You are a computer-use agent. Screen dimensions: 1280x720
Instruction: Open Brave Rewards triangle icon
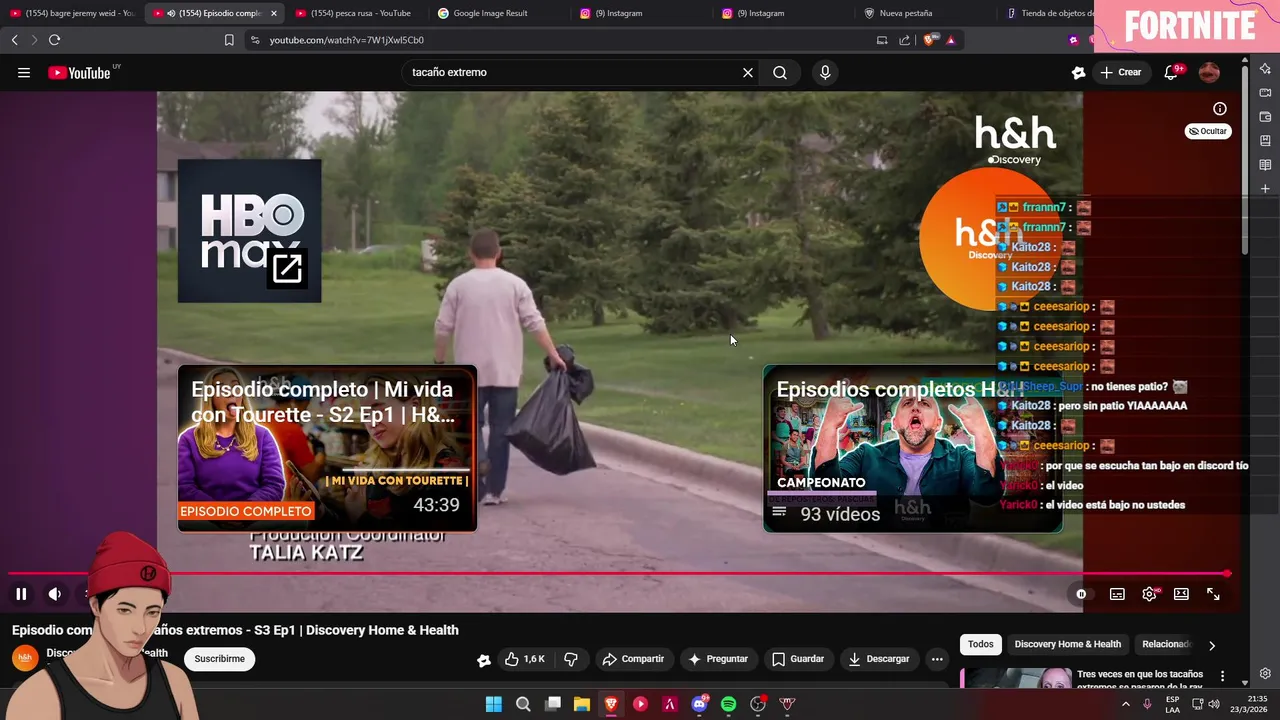(x=951, y=40)
